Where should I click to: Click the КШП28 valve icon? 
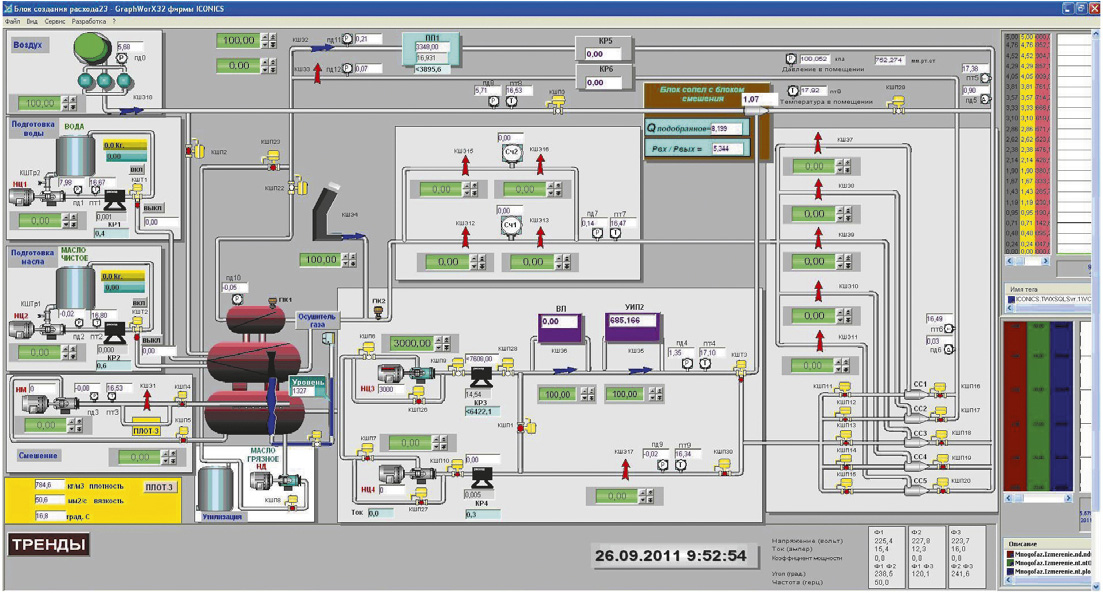507,366
